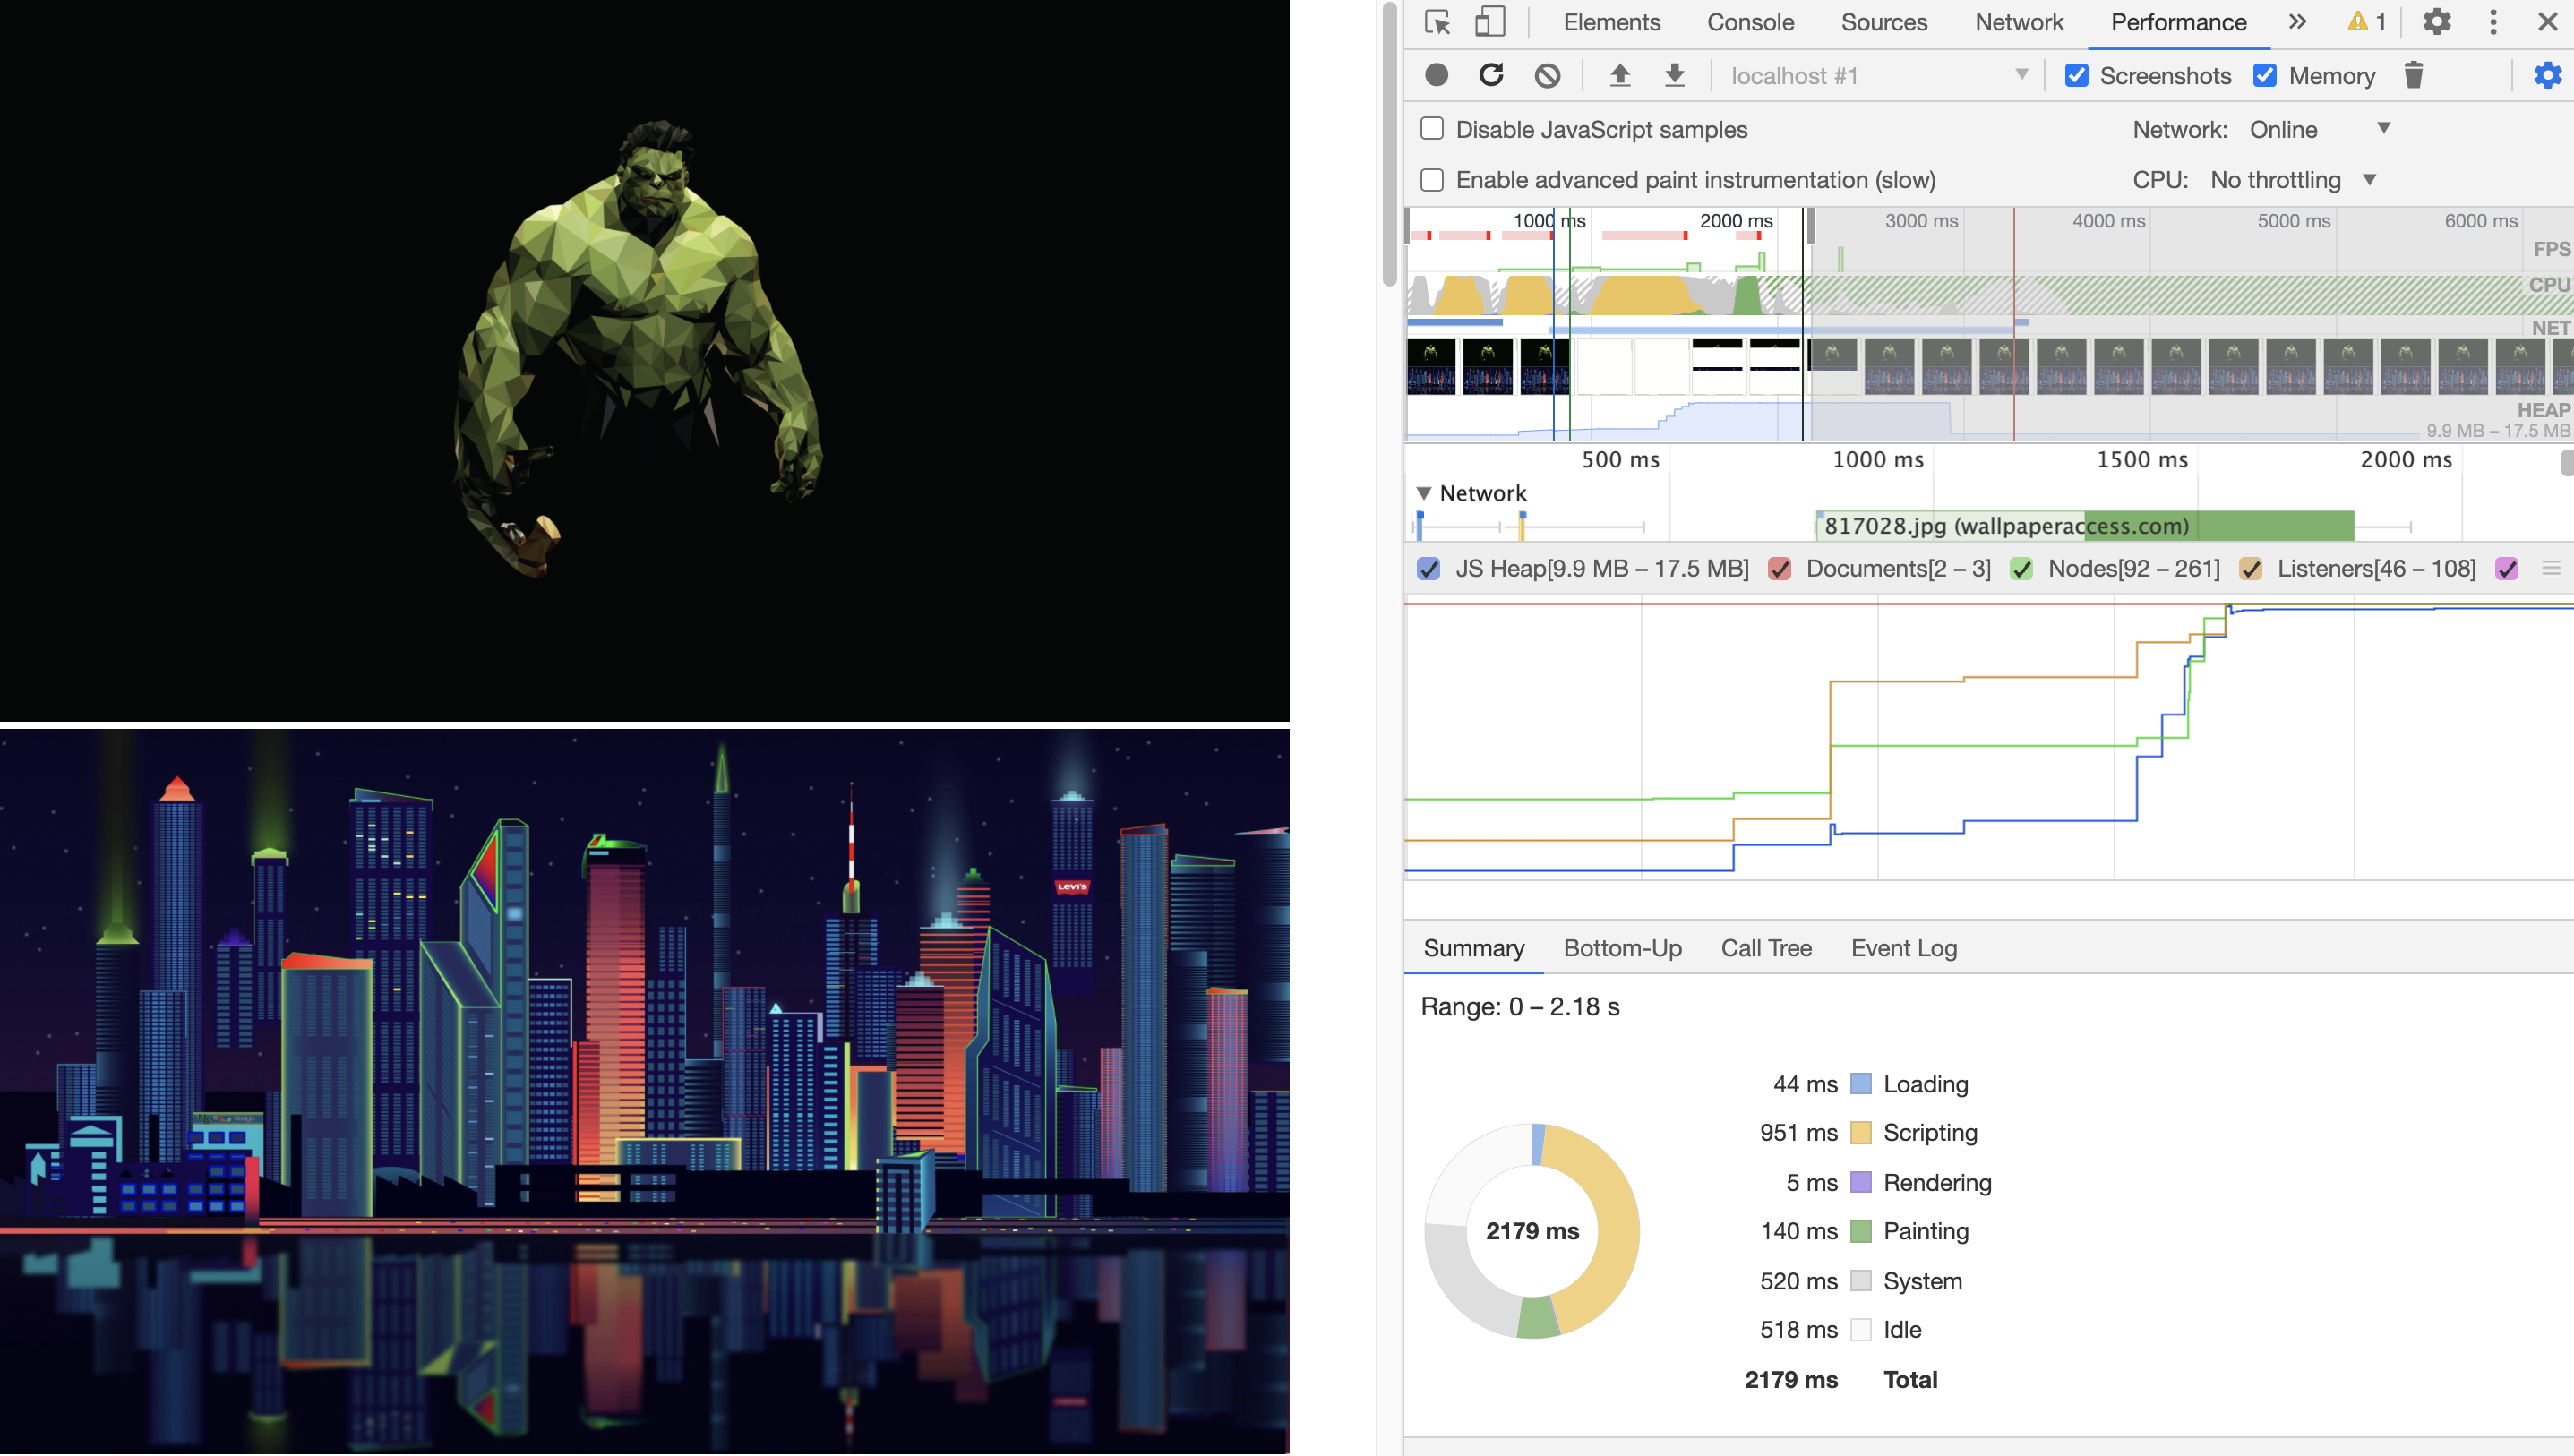
Task: Toggle the Screenshots checkbox
Action: 2076,76
